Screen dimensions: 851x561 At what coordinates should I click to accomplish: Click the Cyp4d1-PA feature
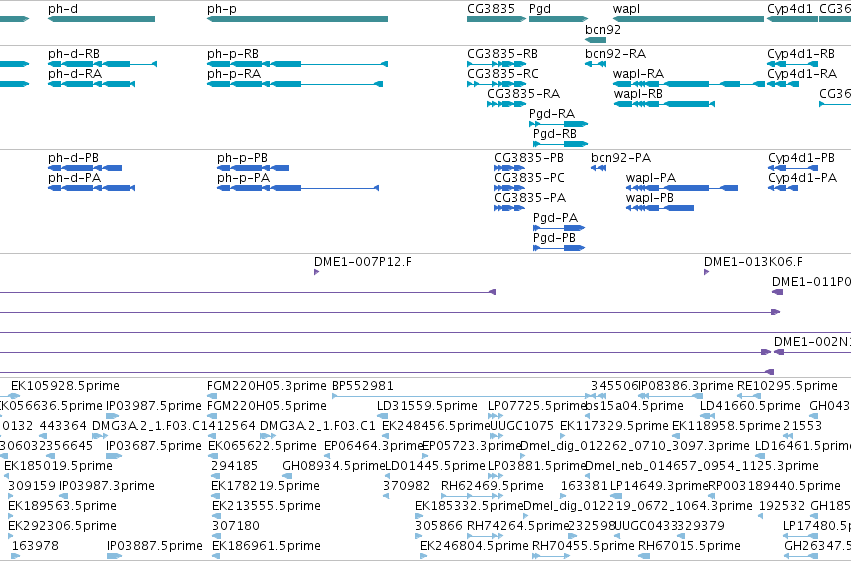[x=802, y=178]
